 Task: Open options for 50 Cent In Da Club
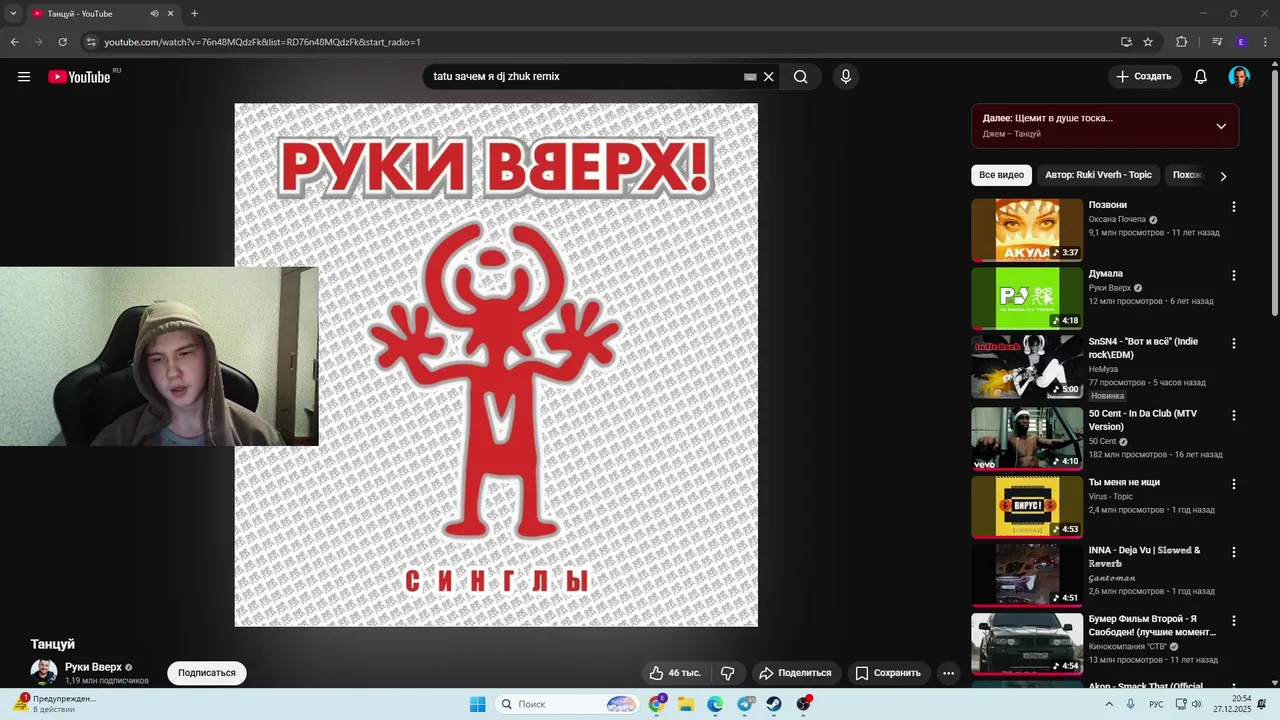[1233, 415]
